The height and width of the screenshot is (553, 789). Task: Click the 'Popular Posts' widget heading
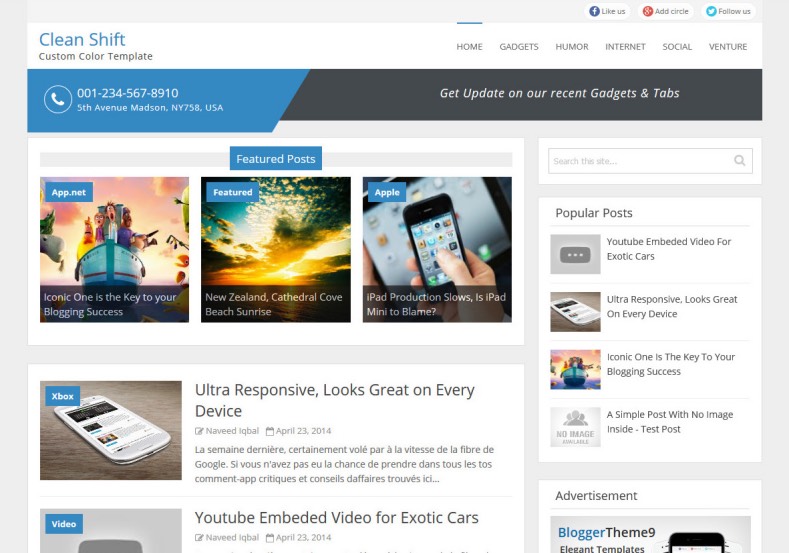pyautogui.click(x=594, y=213)
